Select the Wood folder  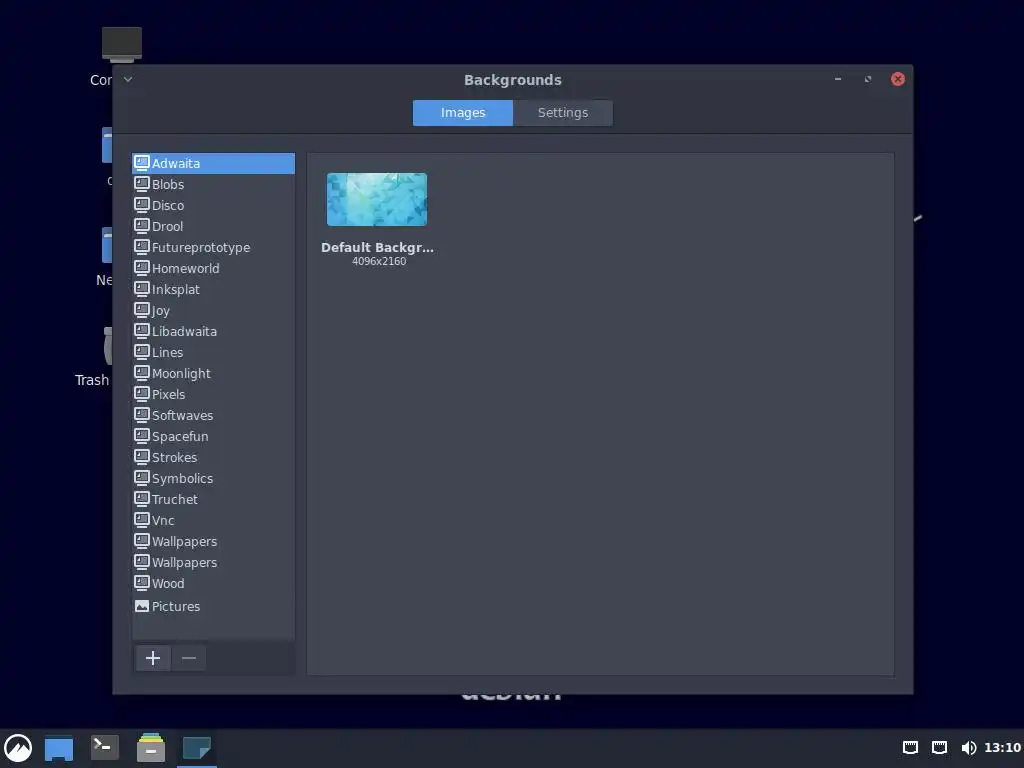[x=214, y=583]
